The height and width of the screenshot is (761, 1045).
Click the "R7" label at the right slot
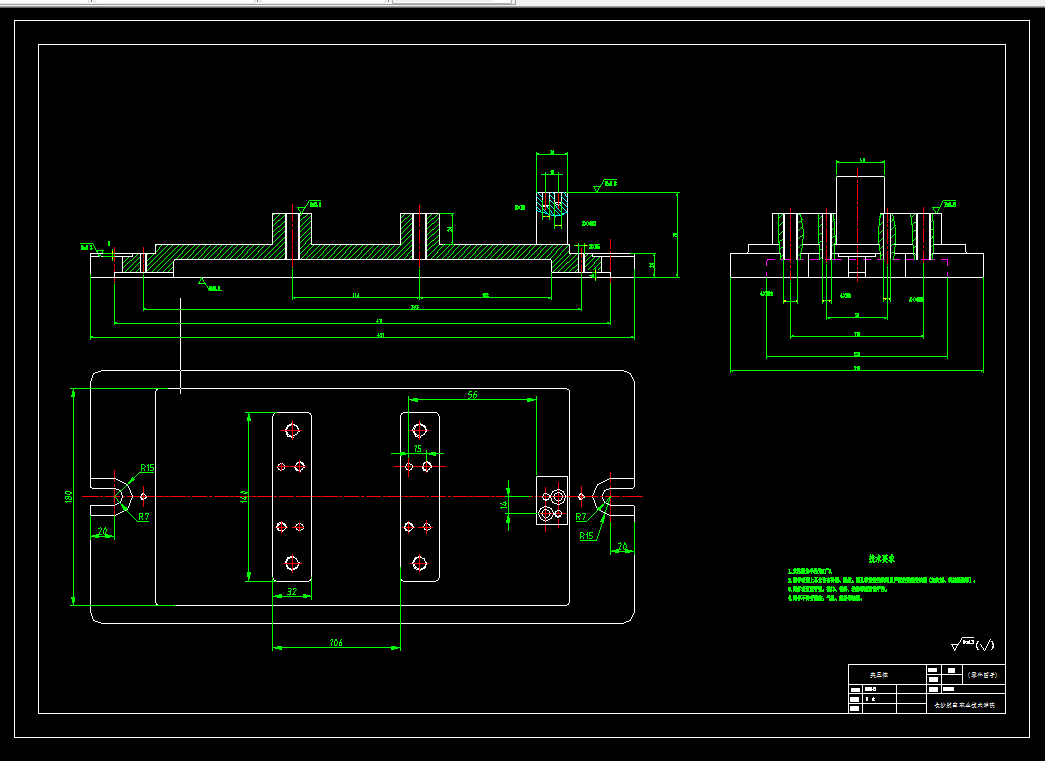580,516
